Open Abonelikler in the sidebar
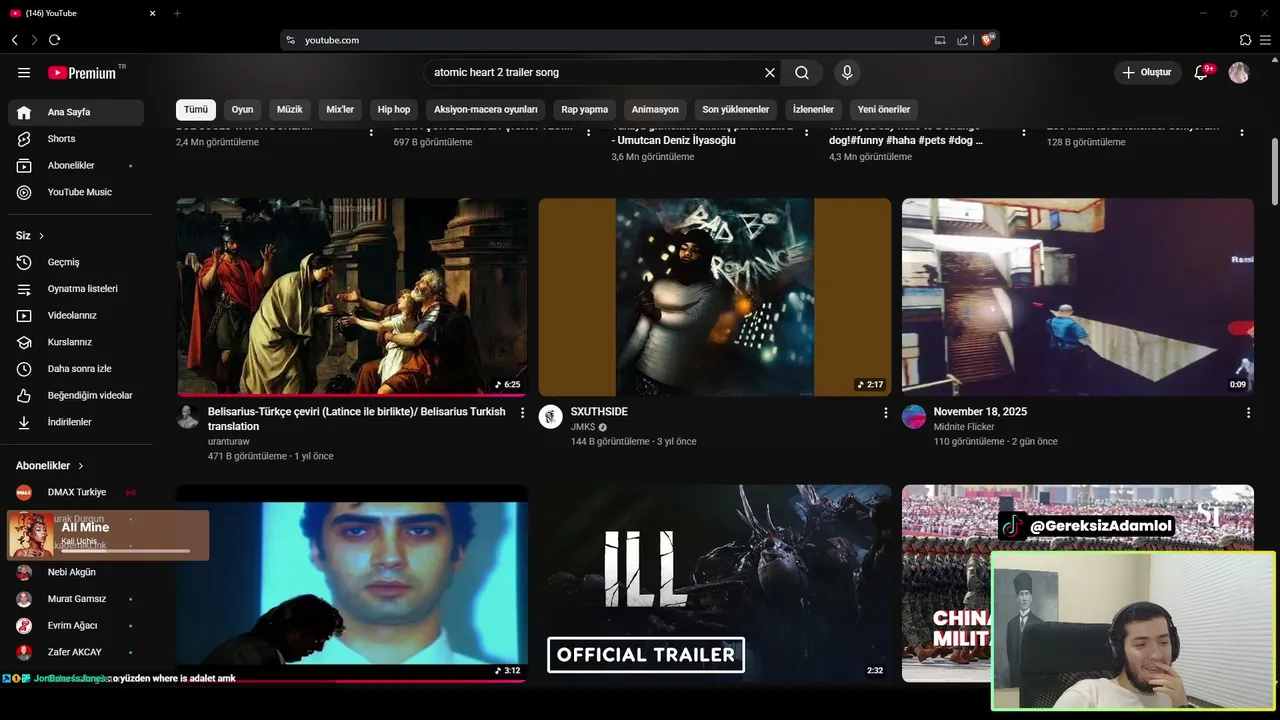1280x720 pixels. (76, 165)
